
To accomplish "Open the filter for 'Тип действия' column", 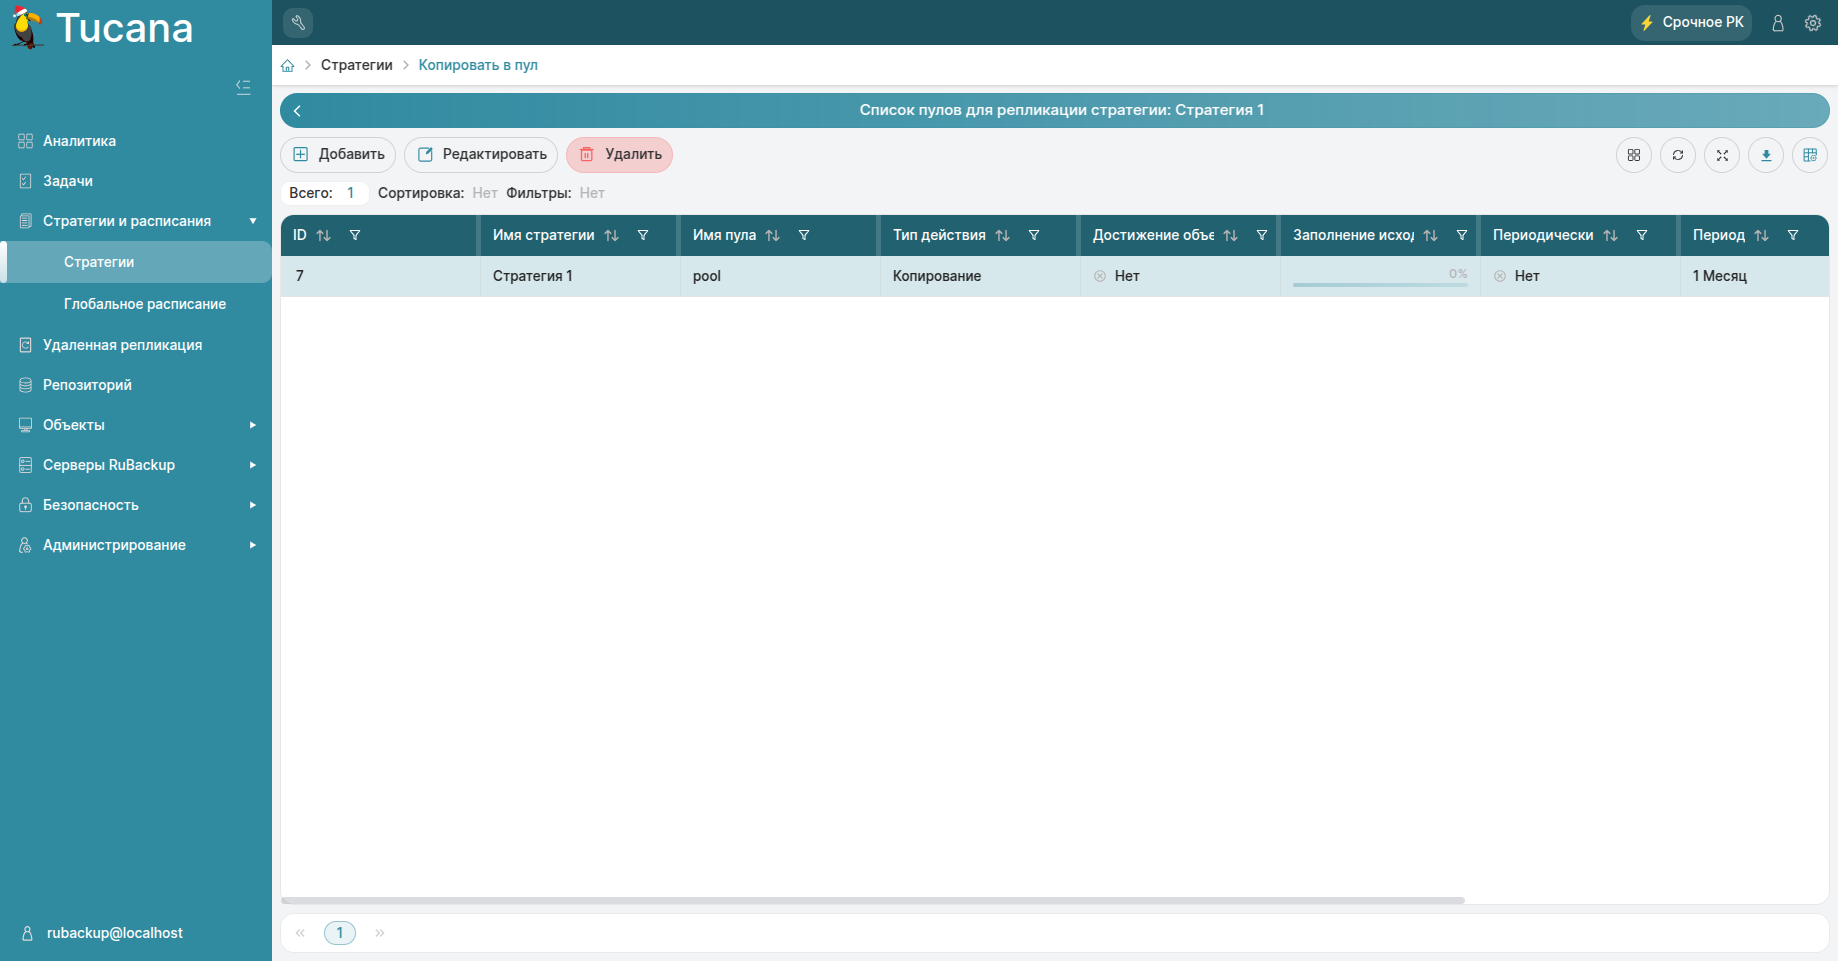I will pyautogui.click(x=1034, y=235).
